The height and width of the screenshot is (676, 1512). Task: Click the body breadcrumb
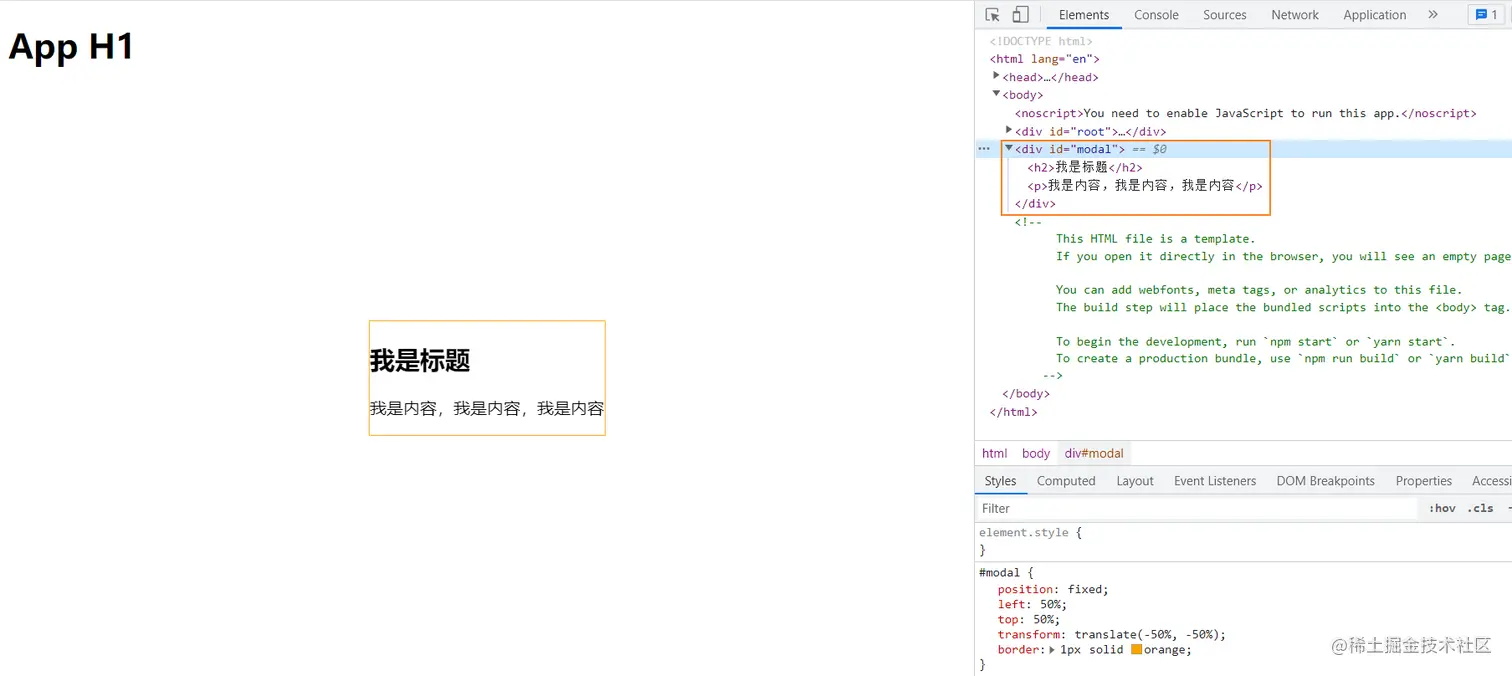pos(1036,453)
